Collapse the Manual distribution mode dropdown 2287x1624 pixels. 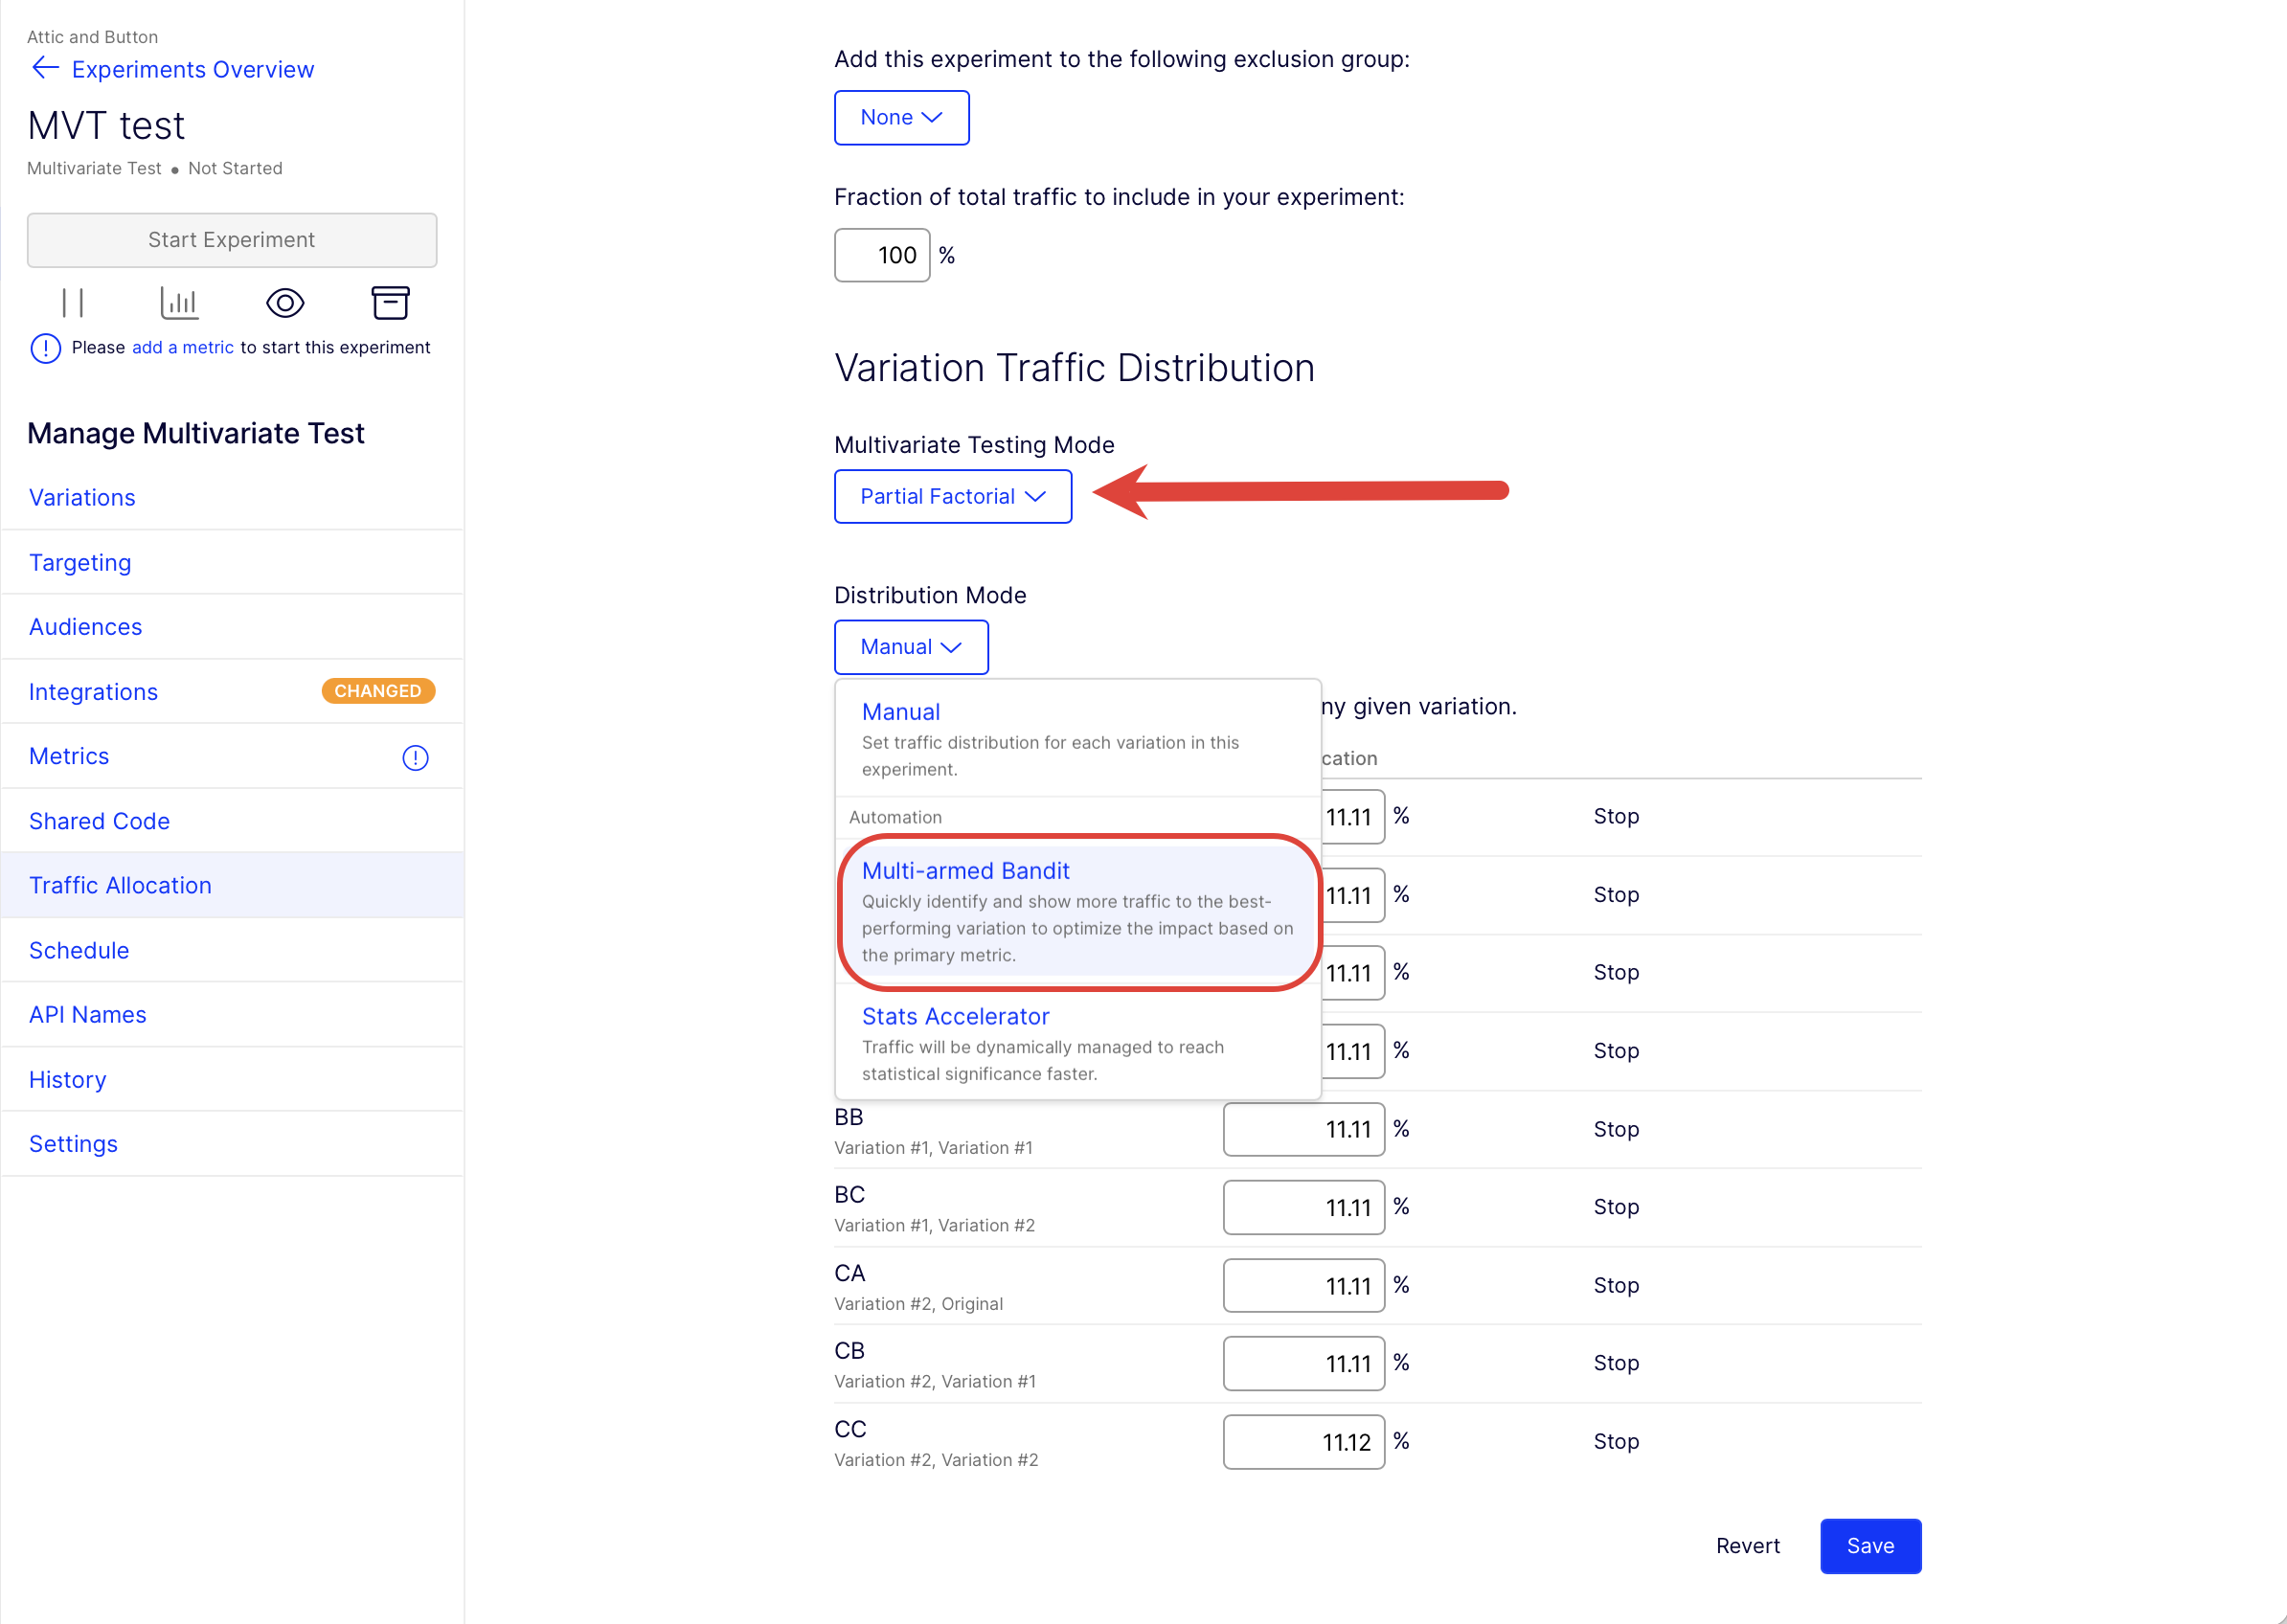click(x=911, y=647)
